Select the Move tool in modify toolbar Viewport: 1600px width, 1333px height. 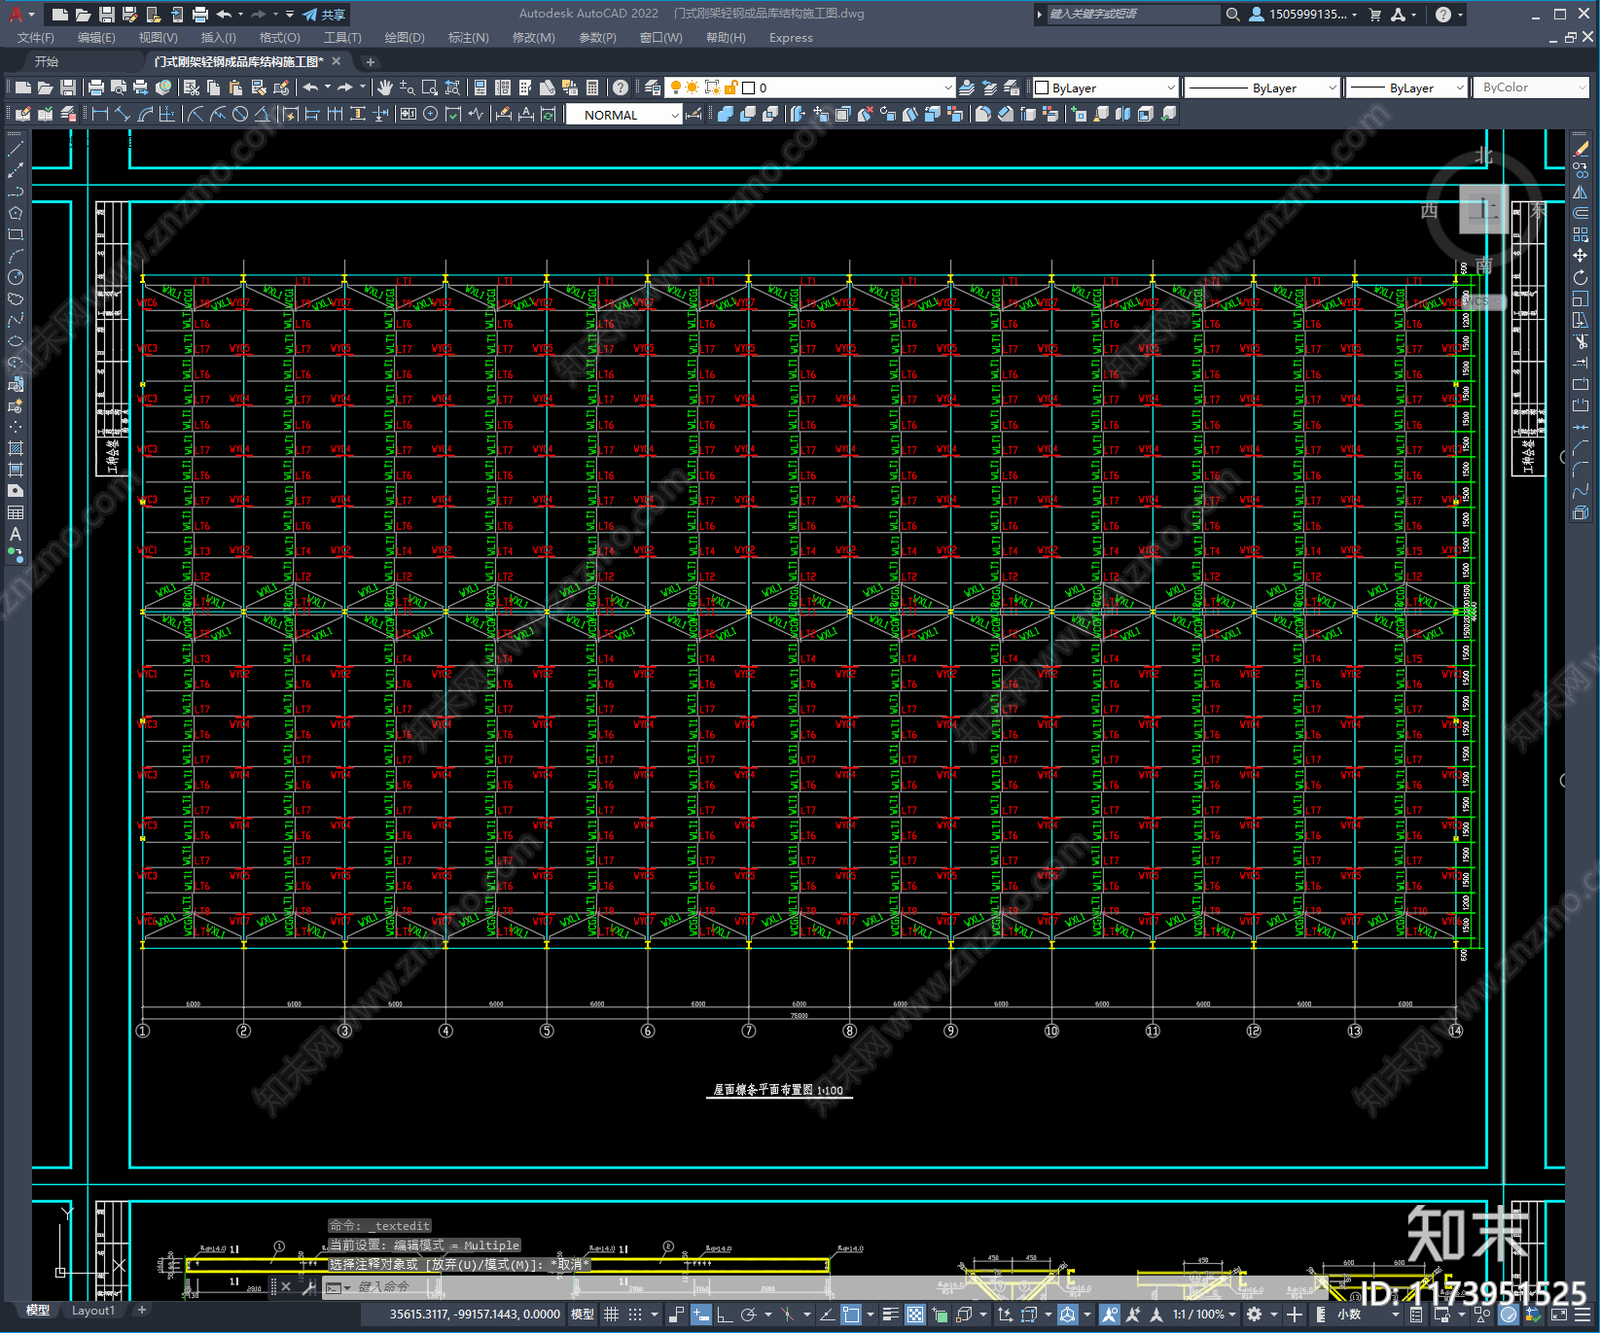pyautogui.click(x=1580, y=255)
